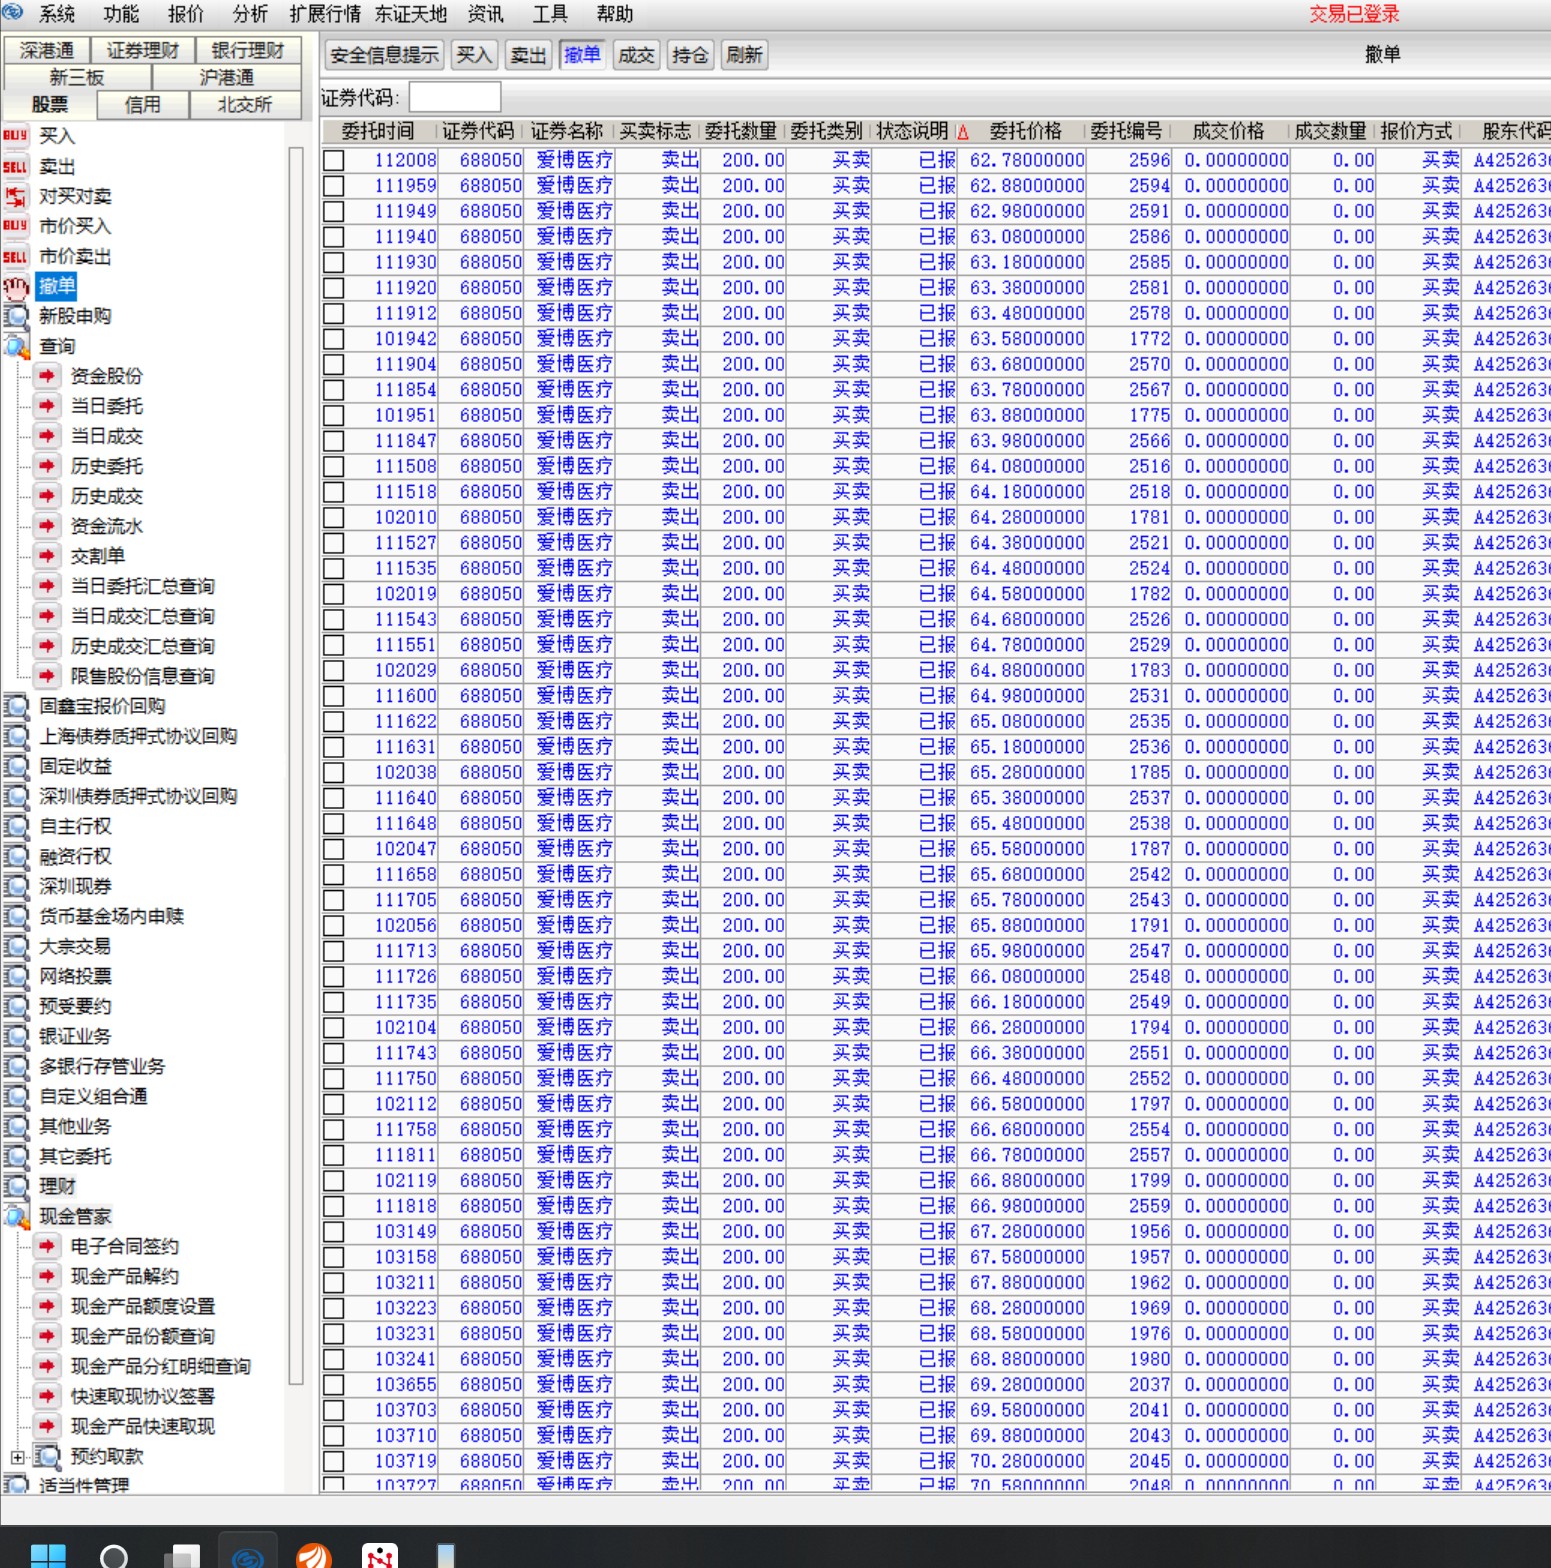Click the SELL icon beside 市价卖出
The width and height of the screenshot is (1551, 1568).
(x=15, y=256)
